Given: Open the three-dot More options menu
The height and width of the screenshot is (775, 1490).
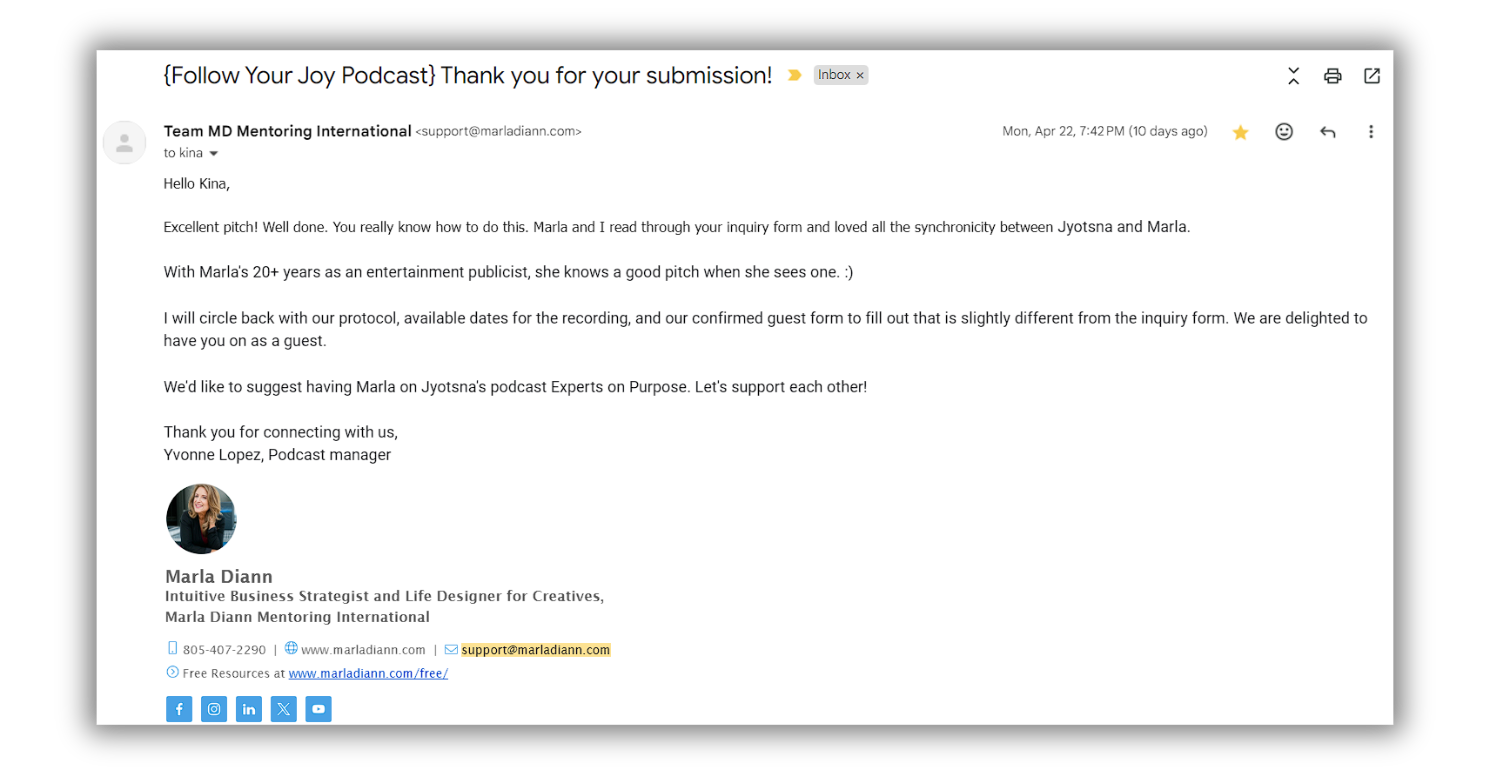Looking at the screenshot, I should tap(1371, 132).
